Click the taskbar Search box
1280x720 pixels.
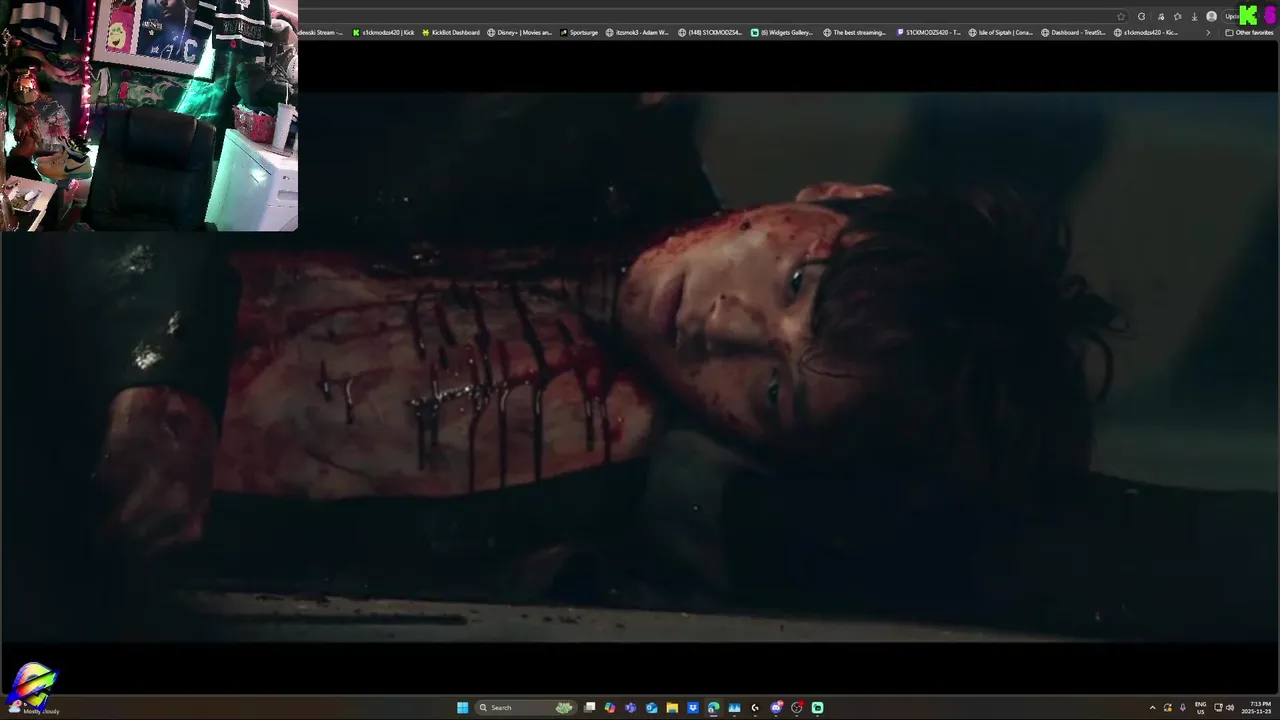[x=527, y=707]
